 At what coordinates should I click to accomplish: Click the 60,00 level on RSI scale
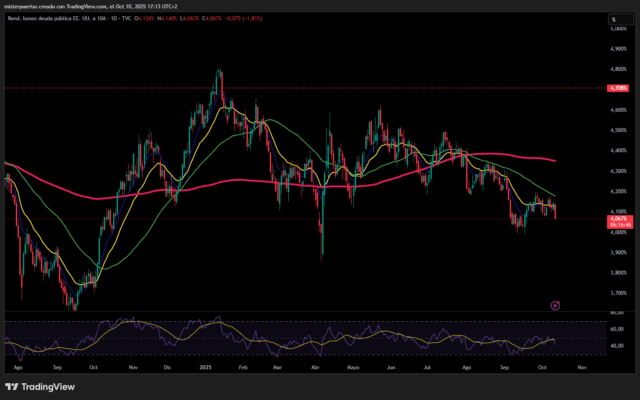[x=617, y=328]
